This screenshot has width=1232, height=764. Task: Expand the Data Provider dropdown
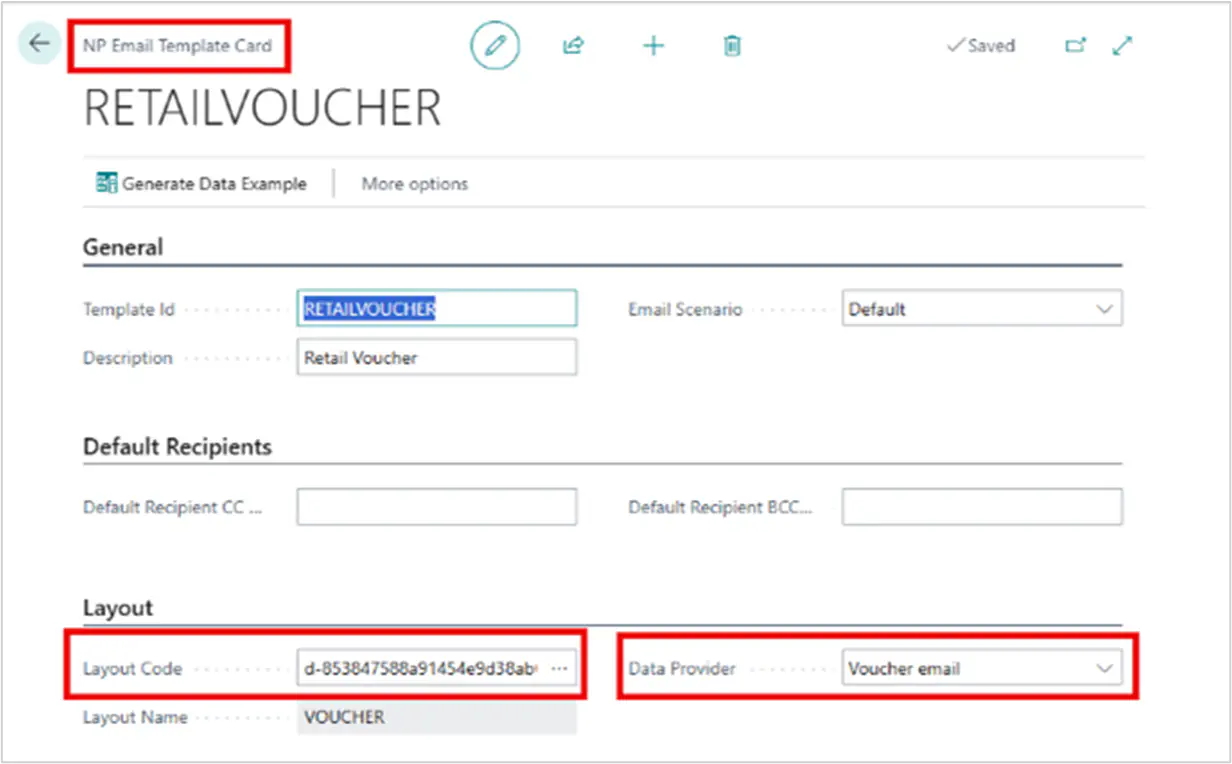pos(981,668)
